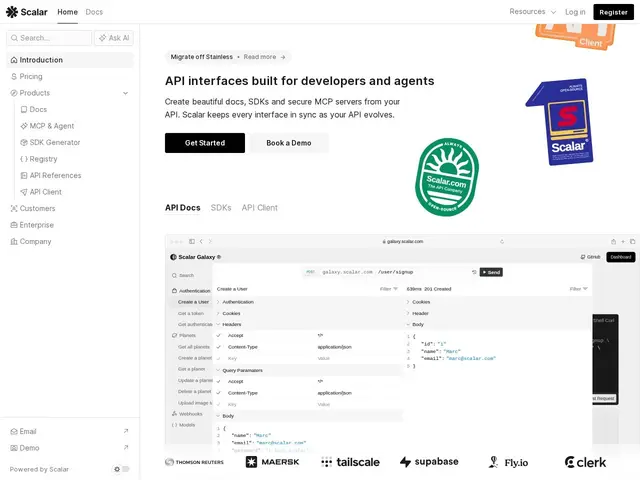Screen dimensions: 640x480
Task: Focus the sidebar Search field
Action: point(49,38)
